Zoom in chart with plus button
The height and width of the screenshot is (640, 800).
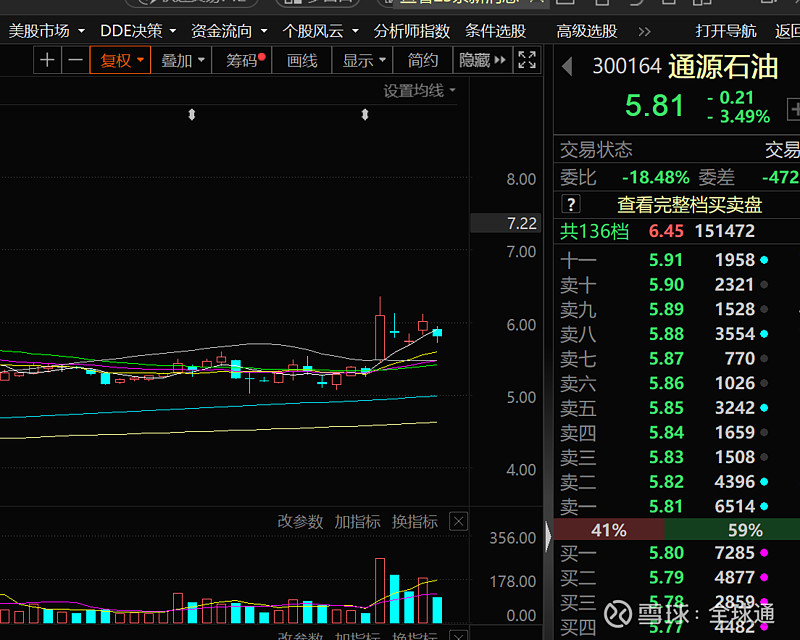coord(47,60)
